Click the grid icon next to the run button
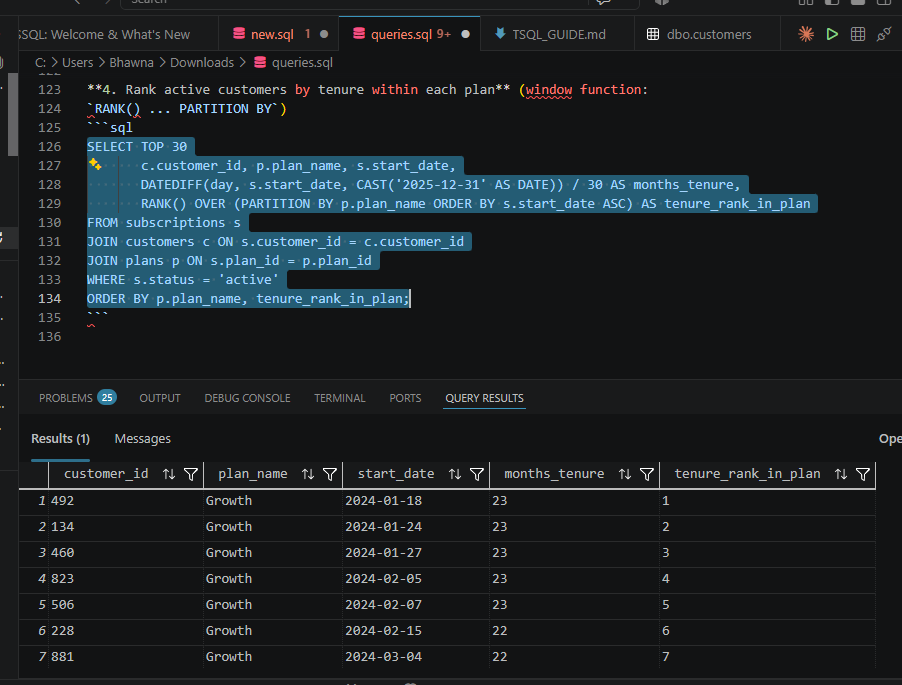 click(858, 35)
